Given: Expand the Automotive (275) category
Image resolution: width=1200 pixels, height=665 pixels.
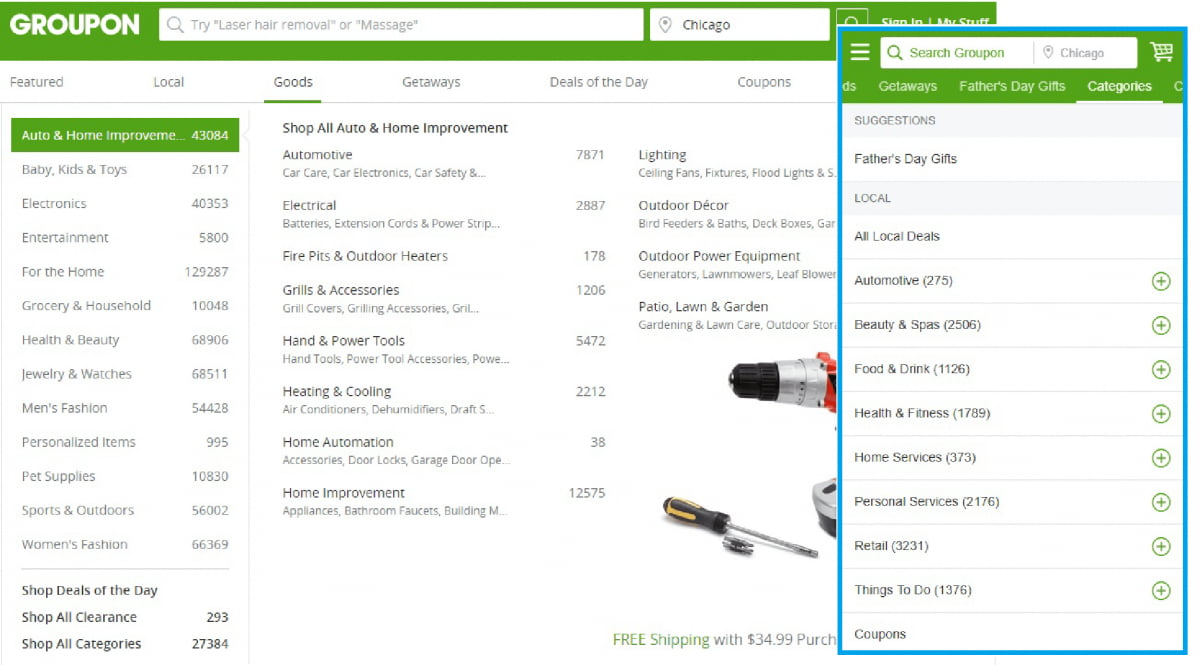Looking at the screenshot, I should [1160, 281].
